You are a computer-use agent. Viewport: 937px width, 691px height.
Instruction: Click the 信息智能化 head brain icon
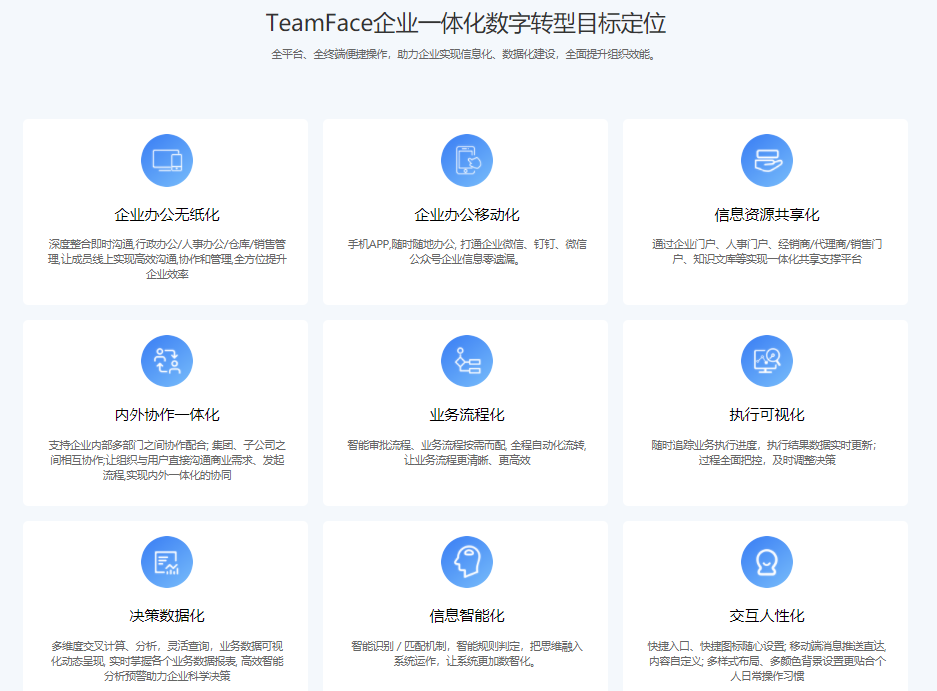coord(467,562)
